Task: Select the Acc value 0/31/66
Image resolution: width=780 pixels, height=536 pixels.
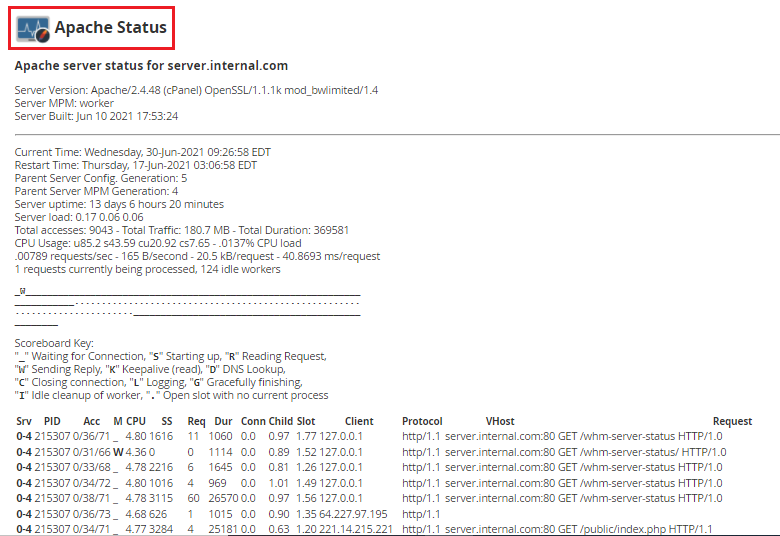Action: 92,452
